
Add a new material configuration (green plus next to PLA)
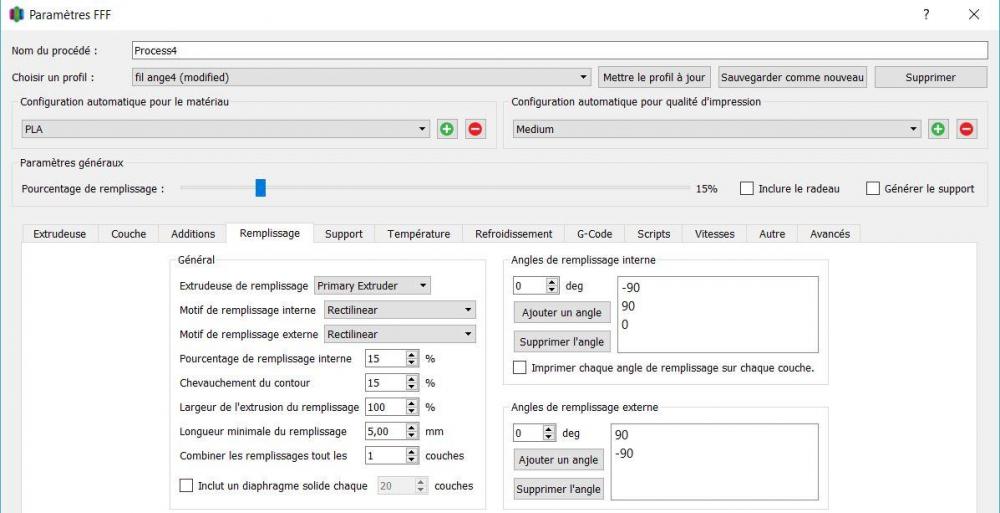click(x=447, y=130)
